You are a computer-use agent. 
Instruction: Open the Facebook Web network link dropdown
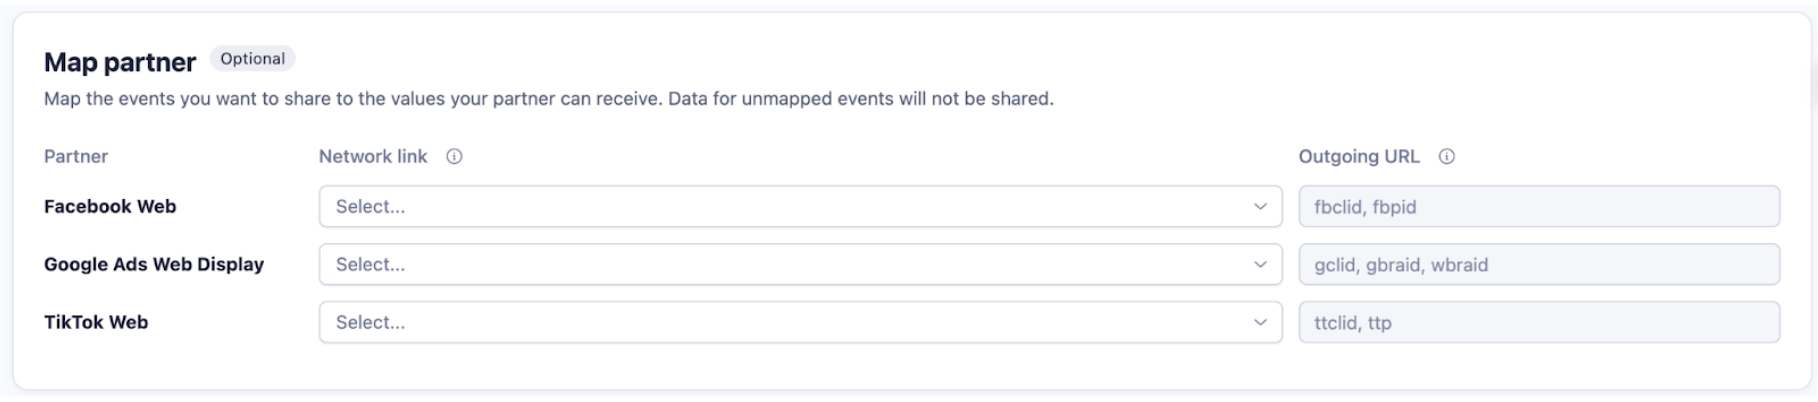tap(800, 206)
